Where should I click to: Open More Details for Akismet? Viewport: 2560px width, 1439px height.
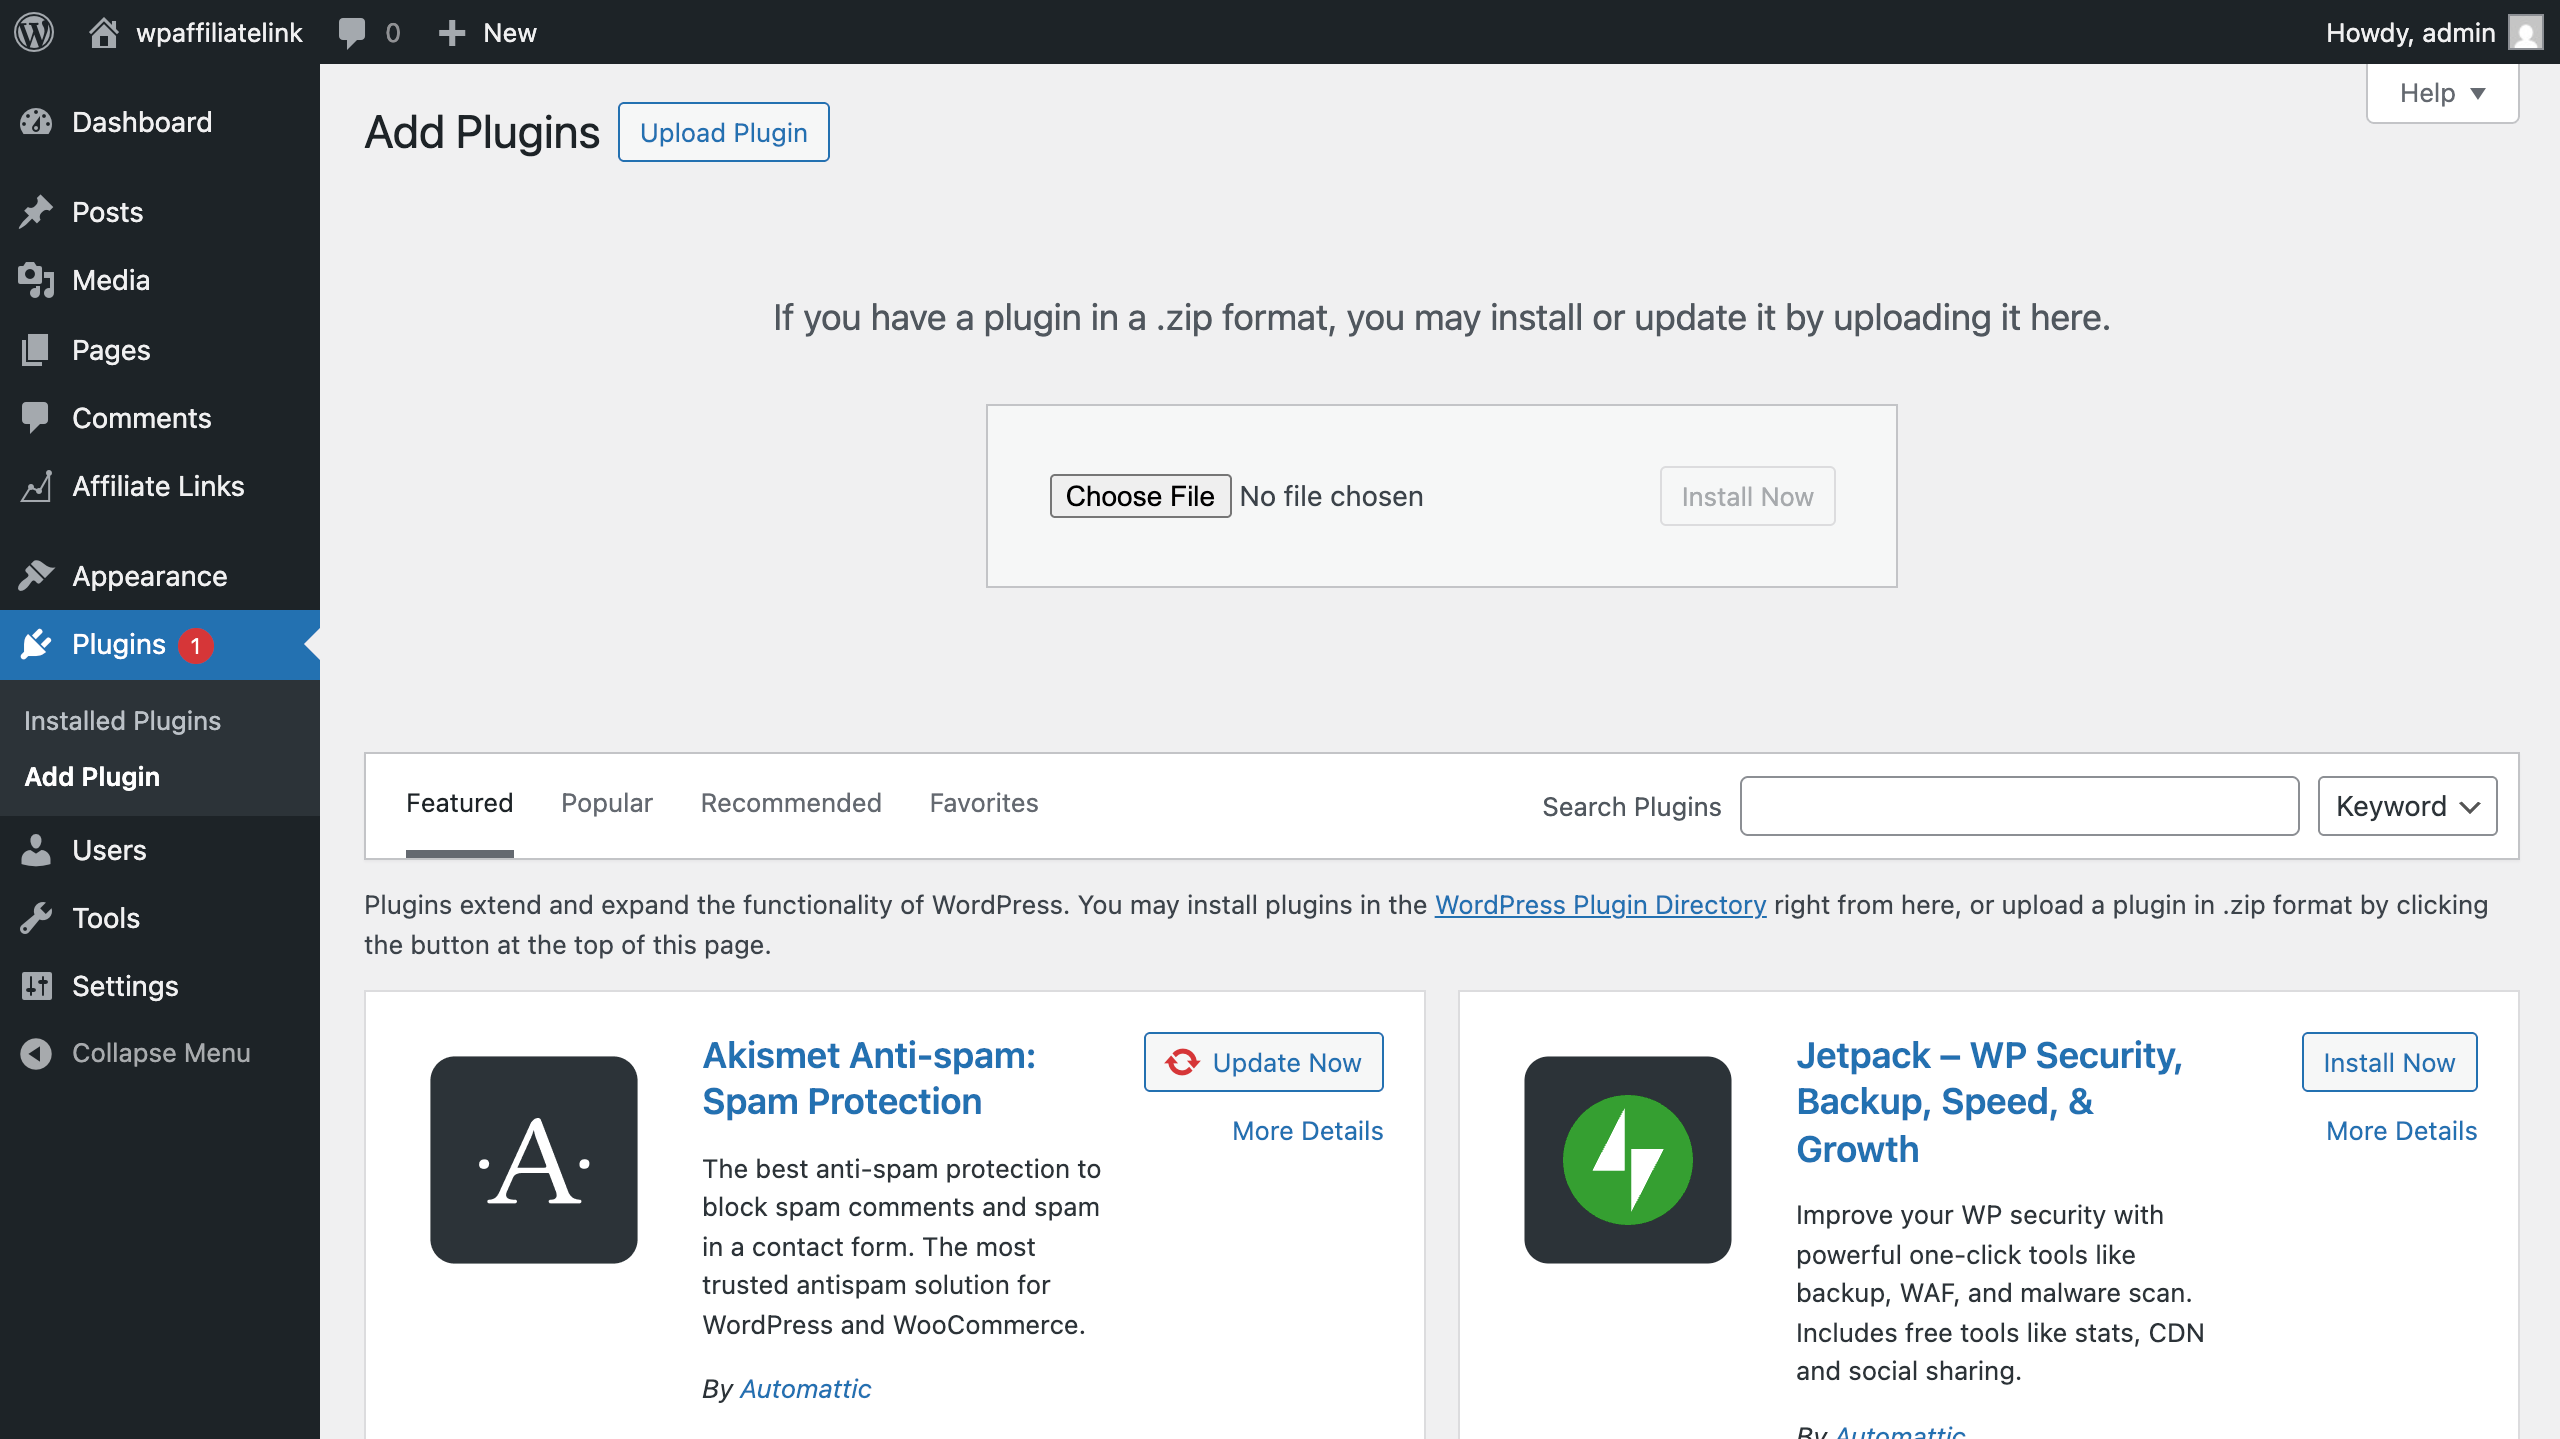tap(1307, 1131)
